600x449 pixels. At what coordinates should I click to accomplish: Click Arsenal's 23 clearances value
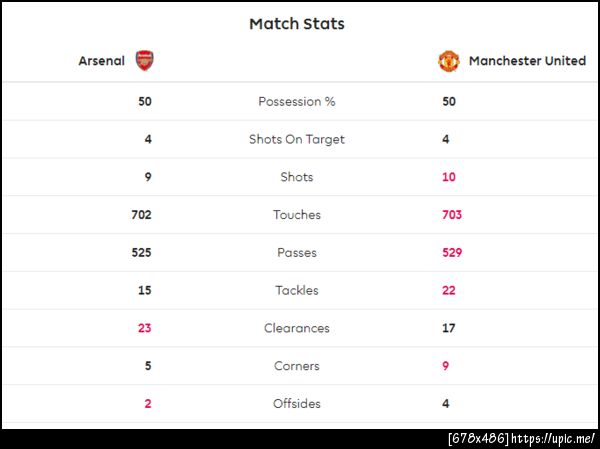pyautogui.click(x=145, y=328)
